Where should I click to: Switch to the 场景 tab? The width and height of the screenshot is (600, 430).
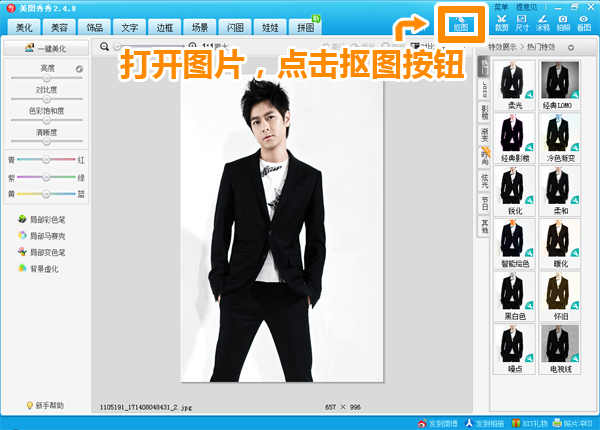tap(200, 28)
